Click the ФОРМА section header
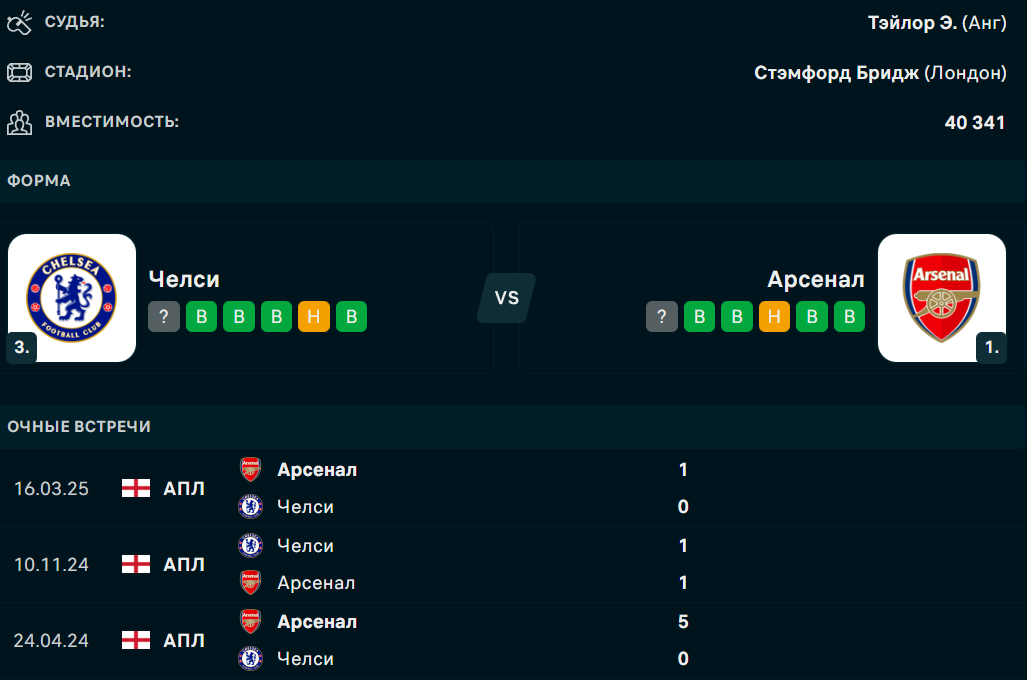The width and height of the screenshot is (1027, 680). [x=39, y=181]
